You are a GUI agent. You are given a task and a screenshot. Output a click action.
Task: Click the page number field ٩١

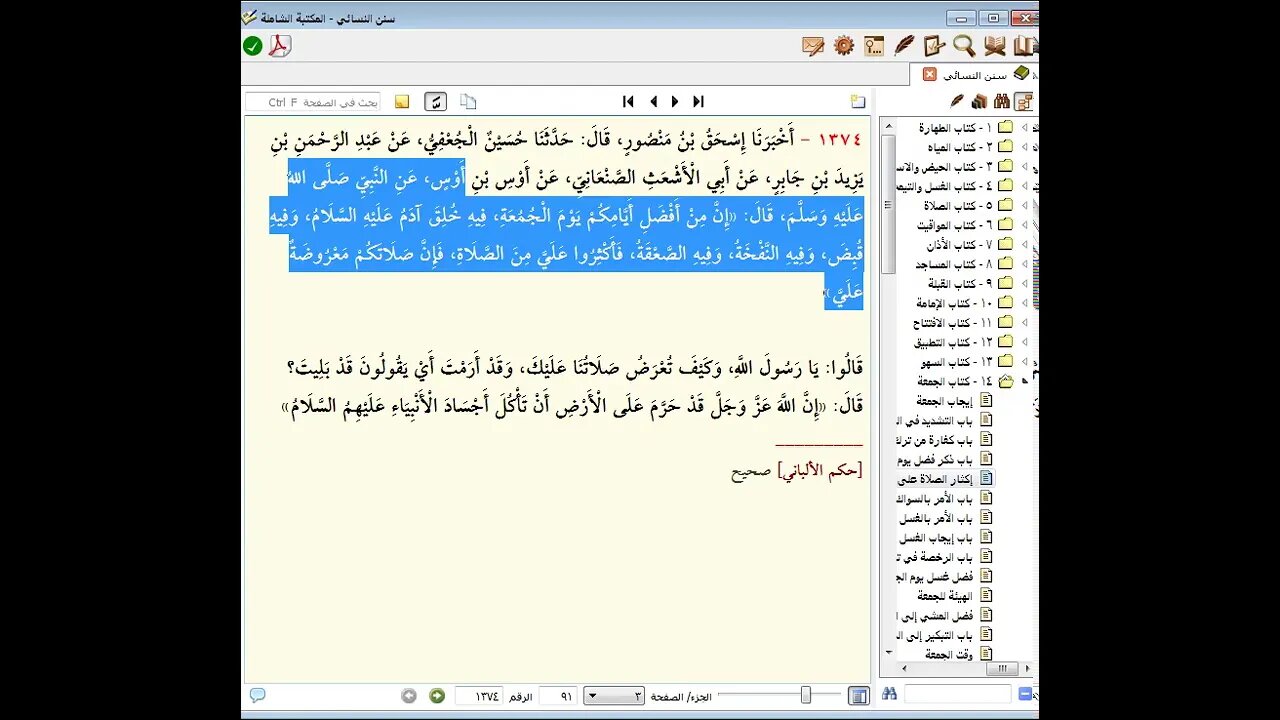[557, 696]
